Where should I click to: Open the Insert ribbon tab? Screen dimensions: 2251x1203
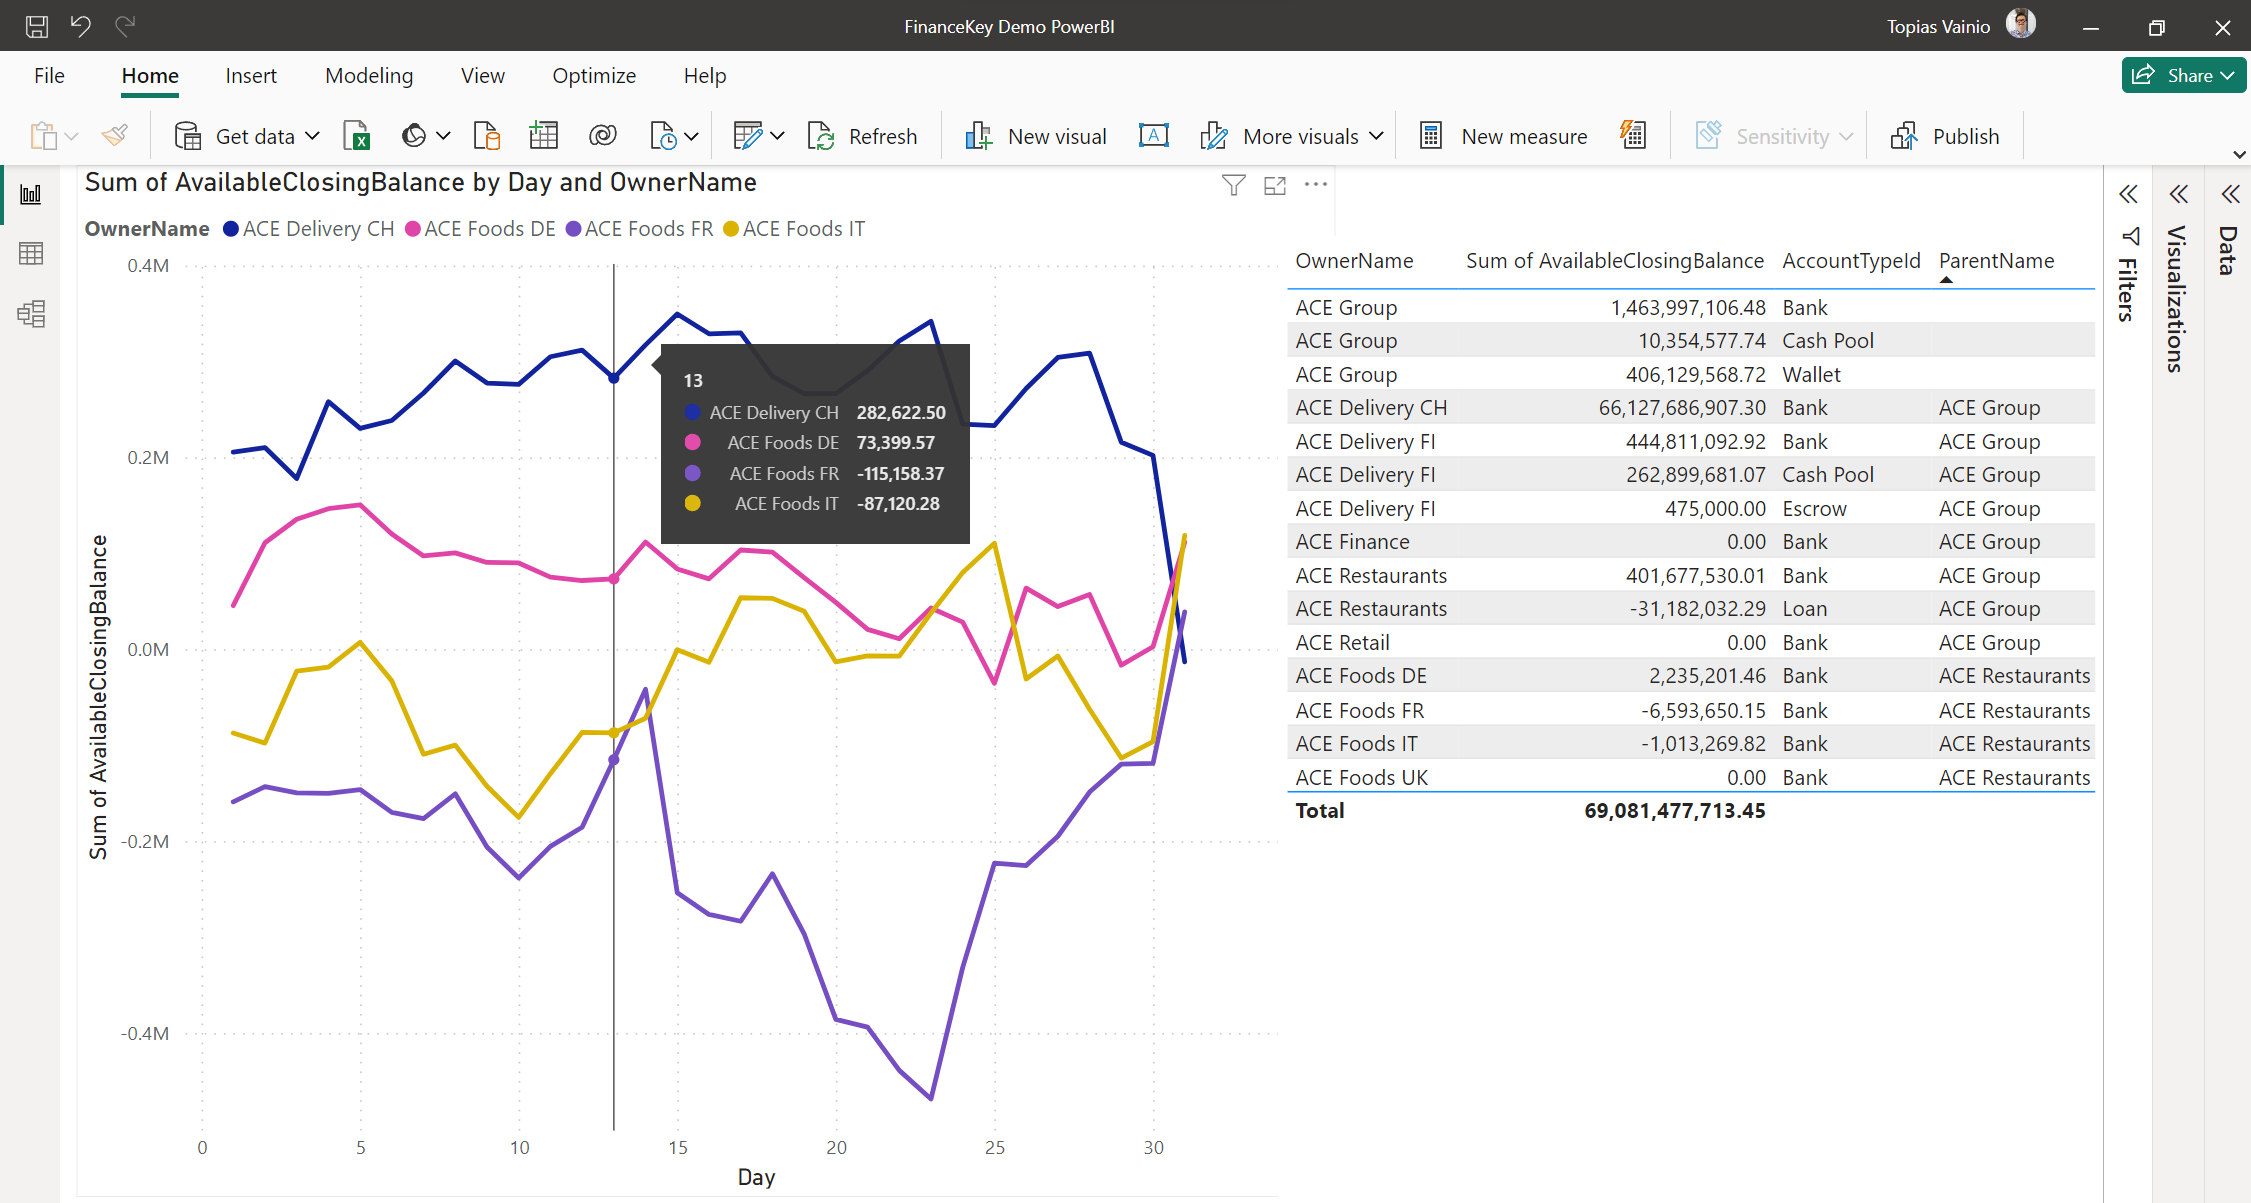pyautogui.click(x=251, y=76)
